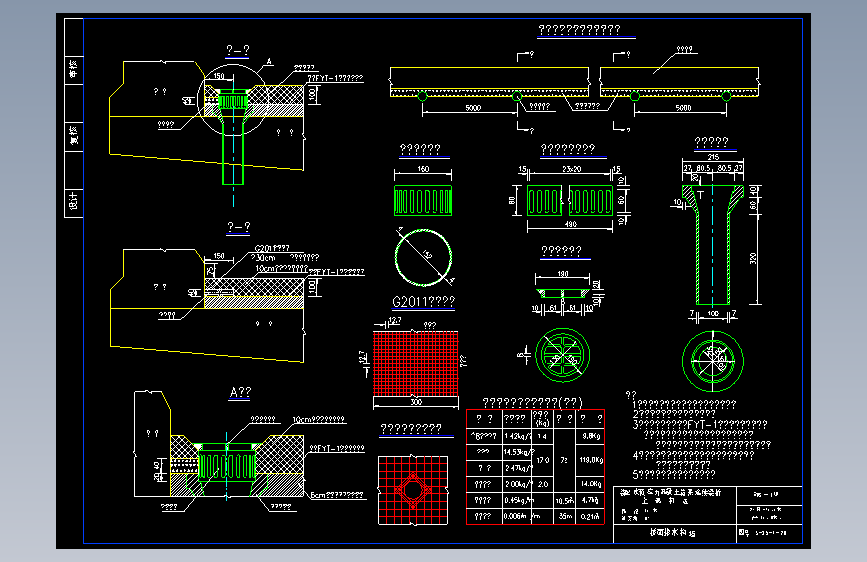867x562 pixels.
Task: Click the "160" width dimension above grate
Action: (423, 169)
